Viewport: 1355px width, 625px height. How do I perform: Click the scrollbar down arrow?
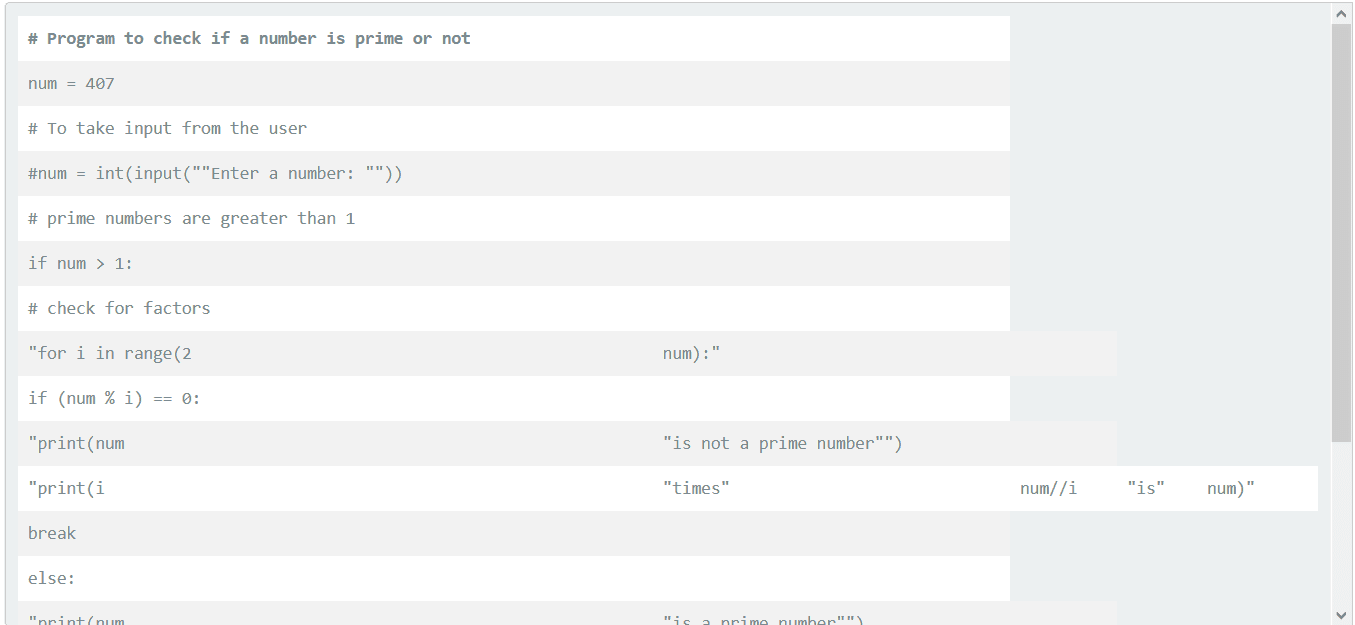(x=1341, y=614)
